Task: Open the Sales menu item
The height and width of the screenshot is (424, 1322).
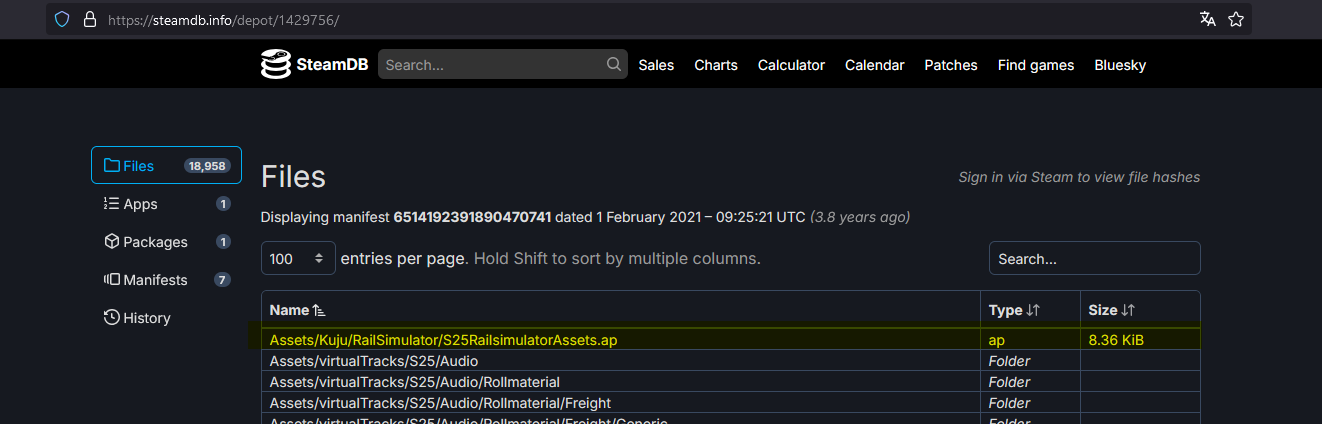Action: click(x=656, y=65)
